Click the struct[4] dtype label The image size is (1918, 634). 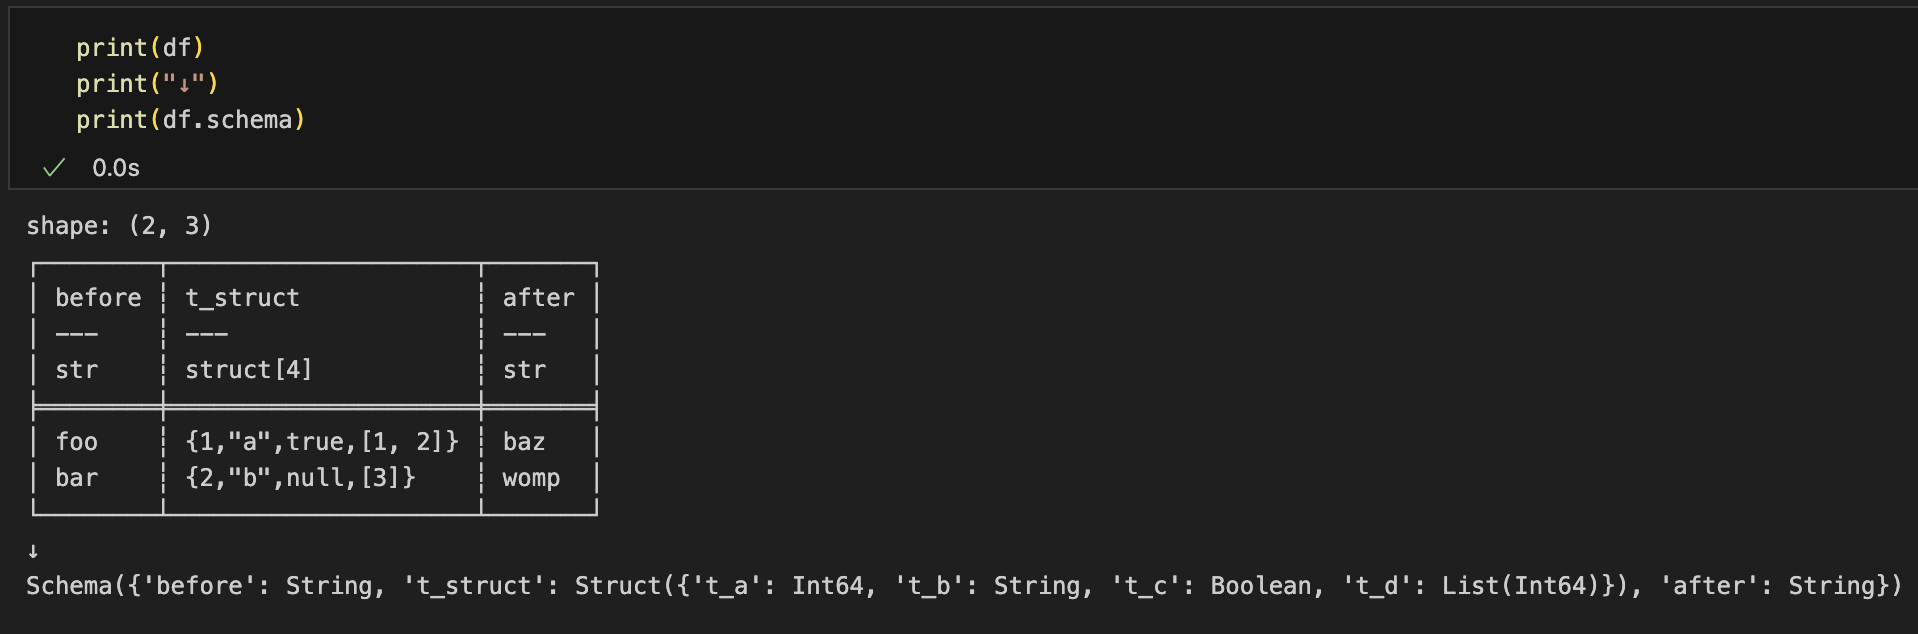pyautogui.click(x=248, y=370)
